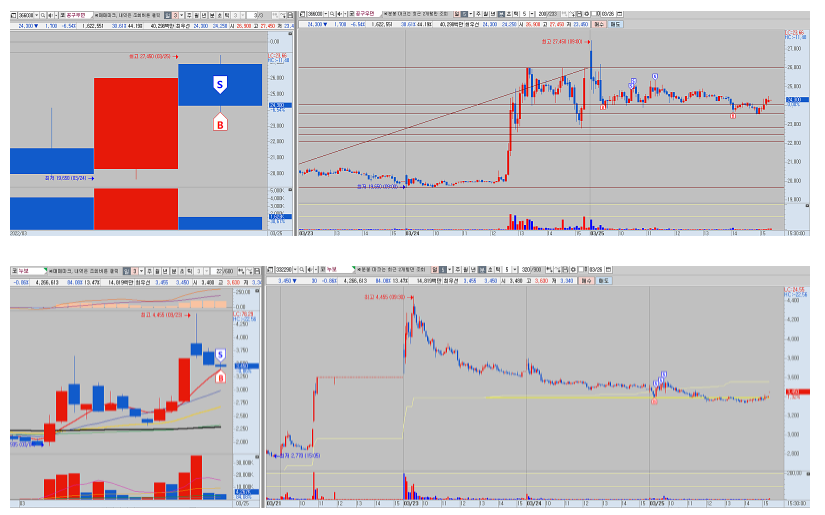Click search icon in bottom-right chart toolbar
This screenshot has height=515, width=825.
[x=302, y=269]
